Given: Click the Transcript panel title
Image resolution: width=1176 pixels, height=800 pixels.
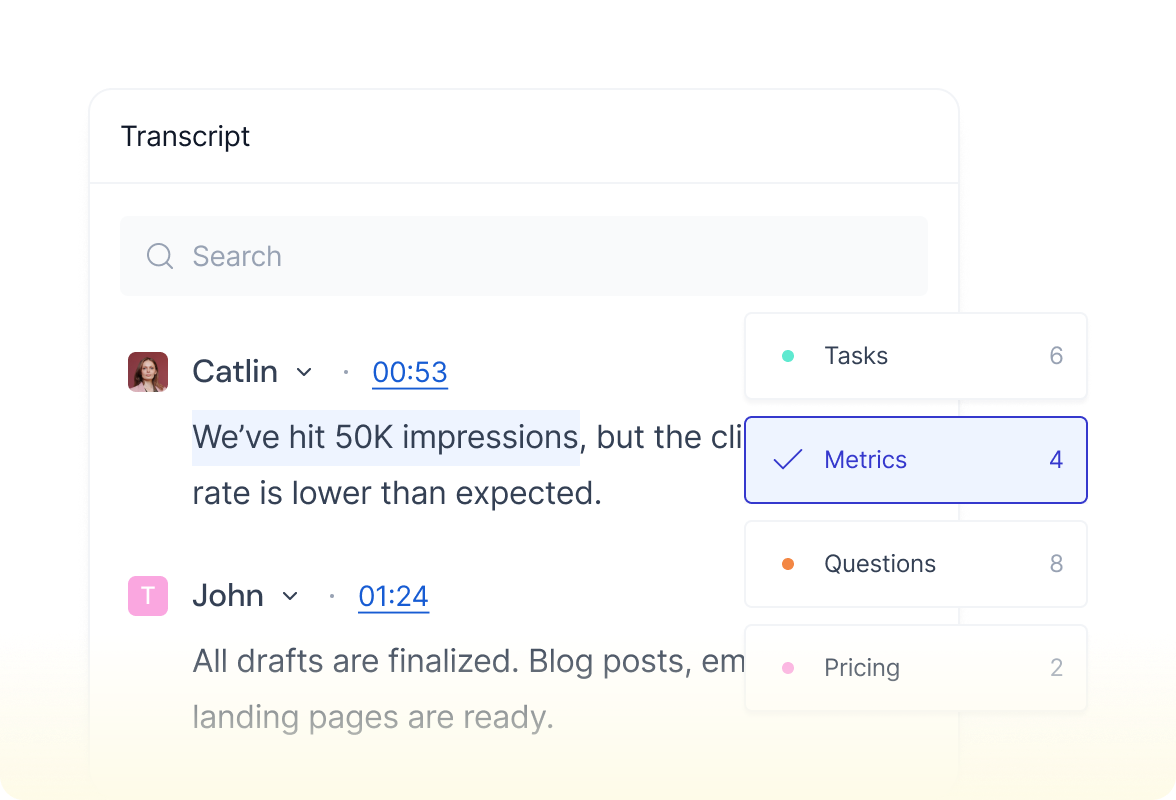Looking at the screenshot, I should pos(185,136).
